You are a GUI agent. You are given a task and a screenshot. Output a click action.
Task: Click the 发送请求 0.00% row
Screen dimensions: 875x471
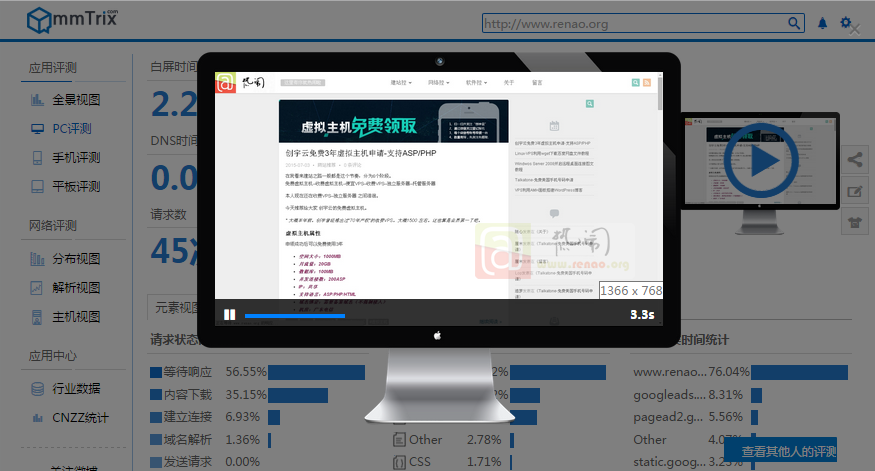coord(205,462)
